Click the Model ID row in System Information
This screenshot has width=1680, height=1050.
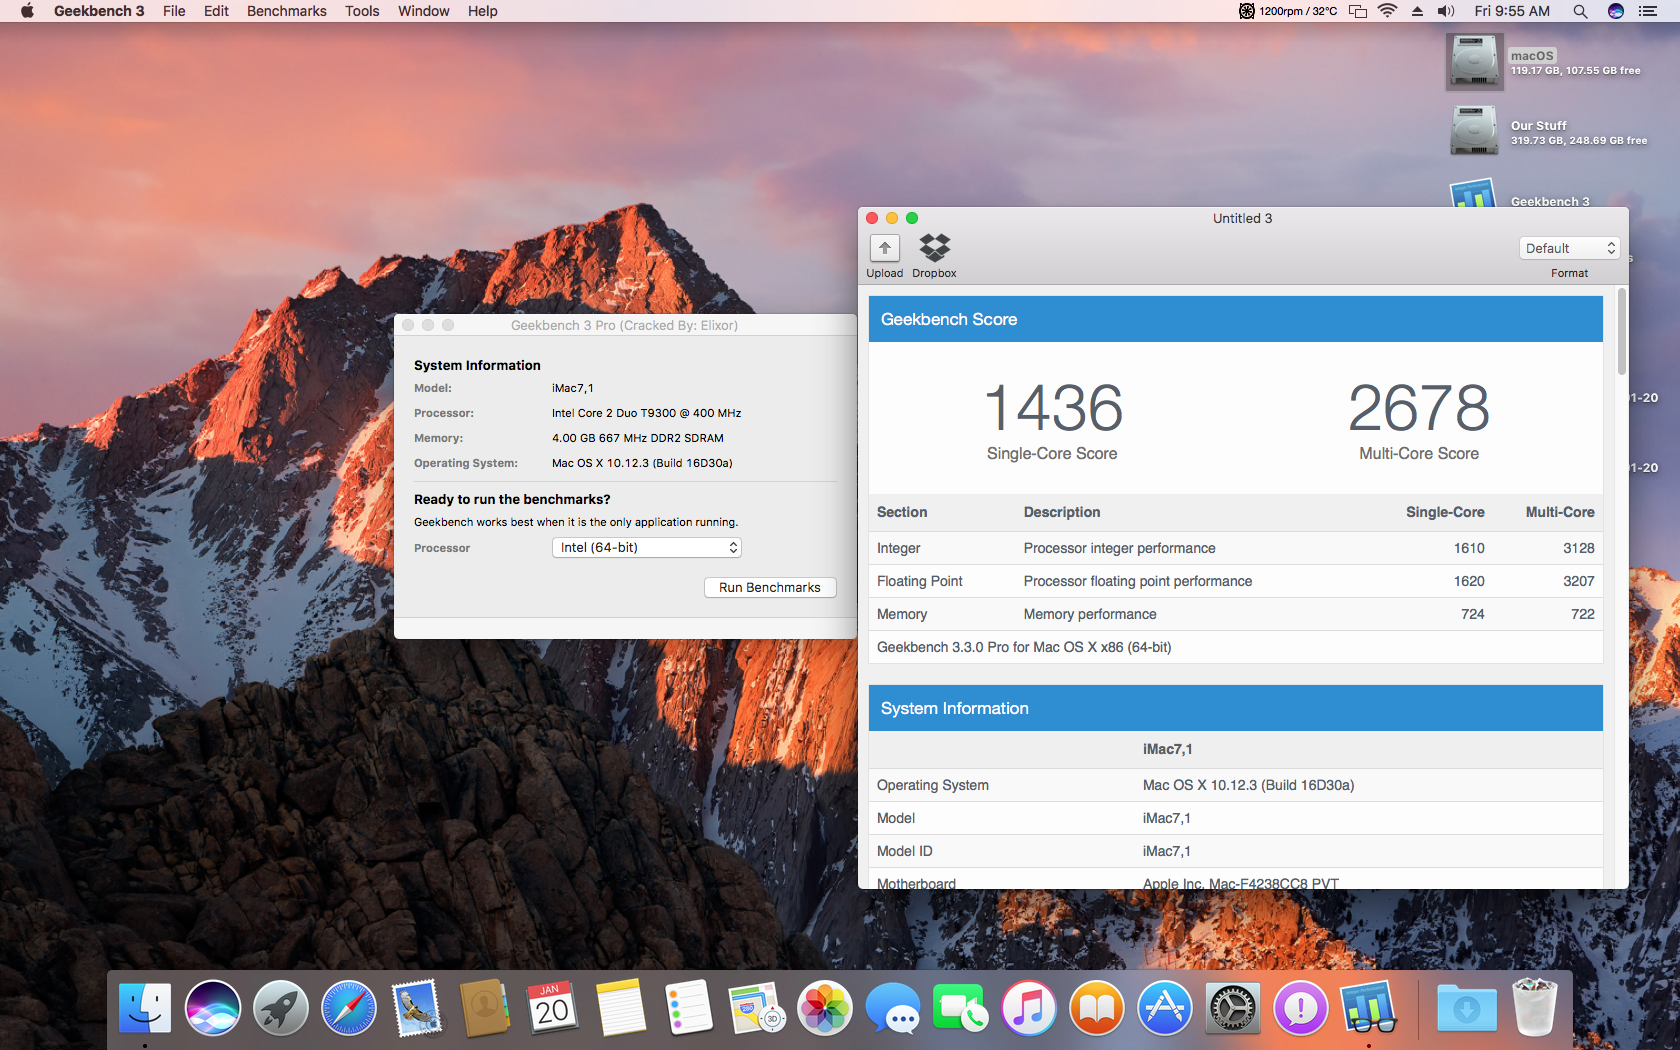[1236, 851]
